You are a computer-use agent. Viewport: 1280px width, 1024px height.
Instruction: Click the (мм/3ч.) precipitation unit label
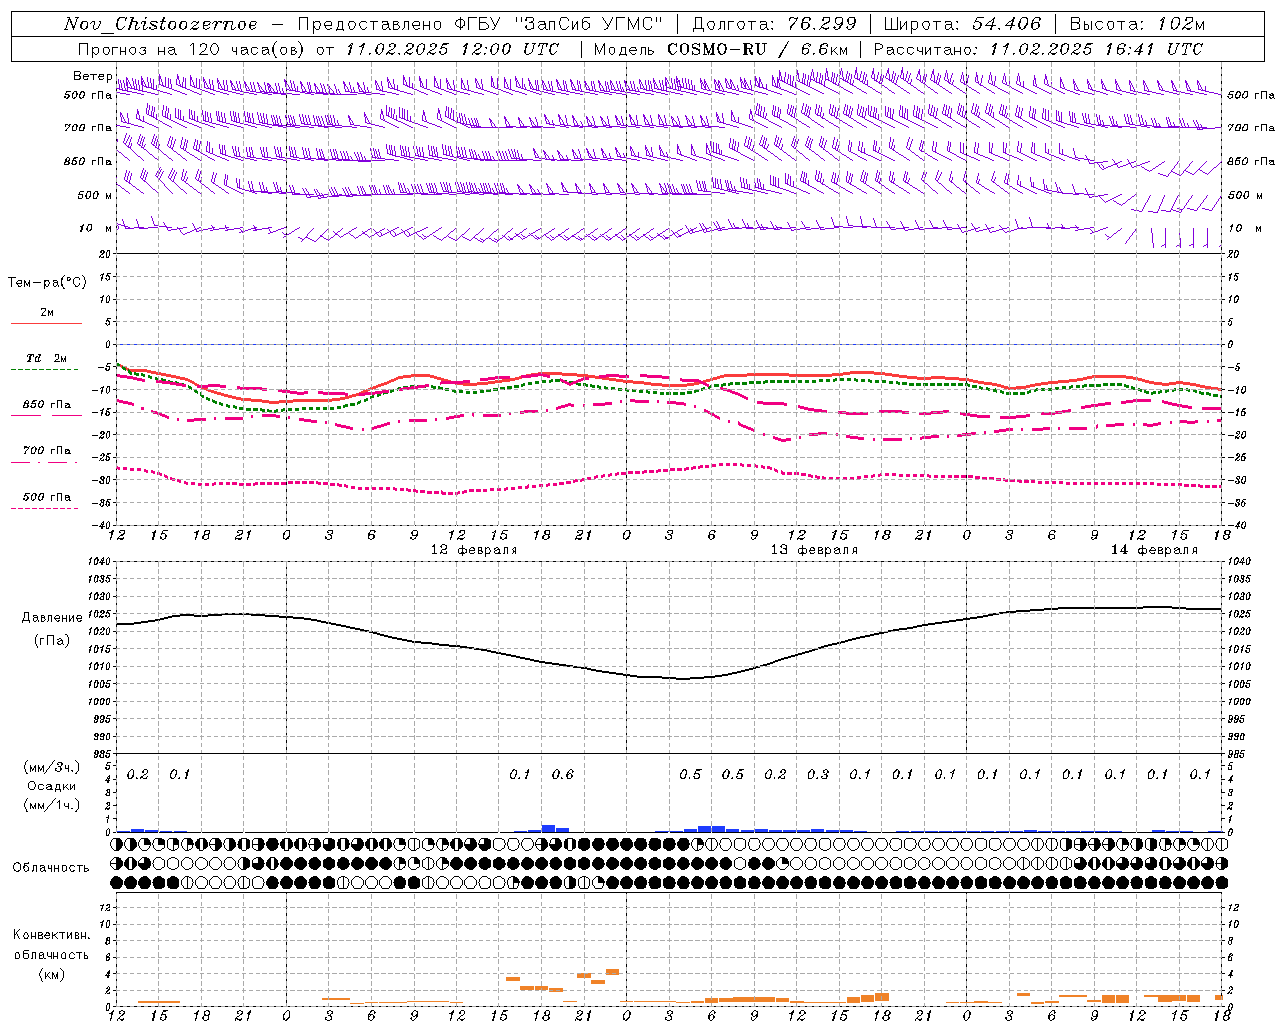pyautogui.click(x=52, y=768)
